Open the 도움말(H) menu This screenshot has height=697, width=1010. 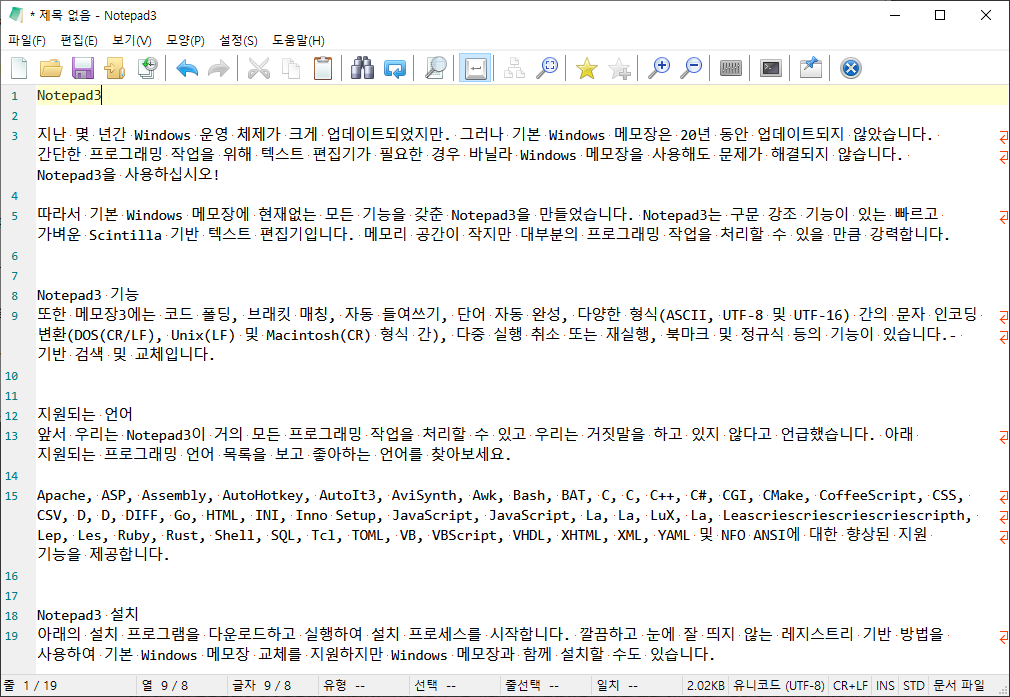(x=298, y=41)
